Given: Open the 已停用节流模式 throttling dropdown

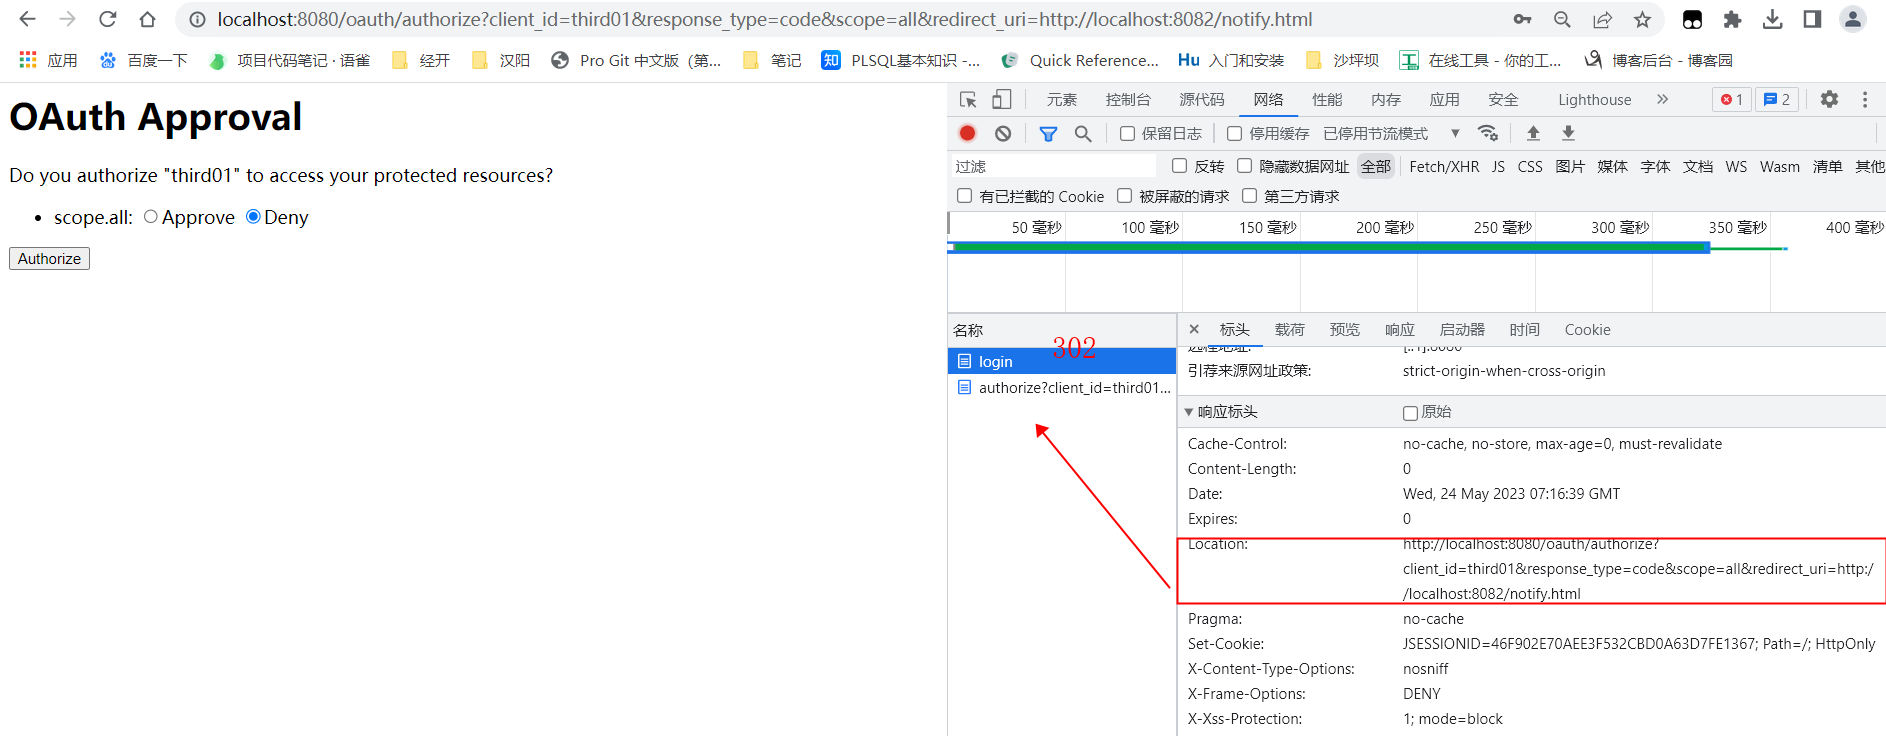Looking at the screenshot, I should (x=1391, y=133).
